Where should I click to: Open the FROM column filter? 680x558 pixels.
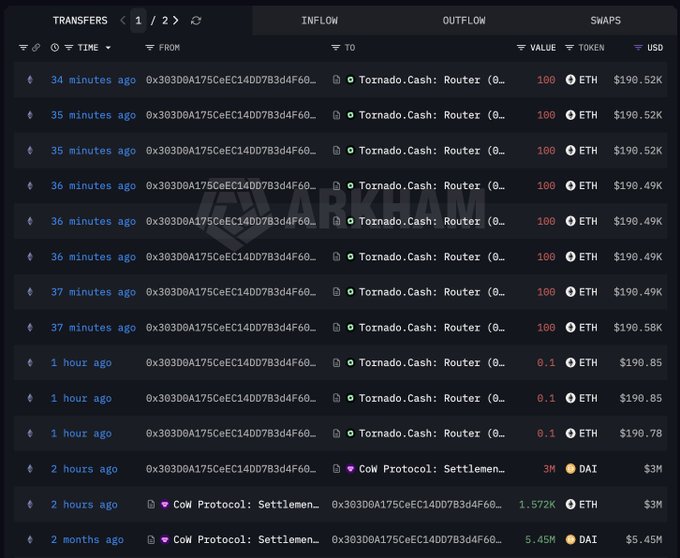click(150, 47)
